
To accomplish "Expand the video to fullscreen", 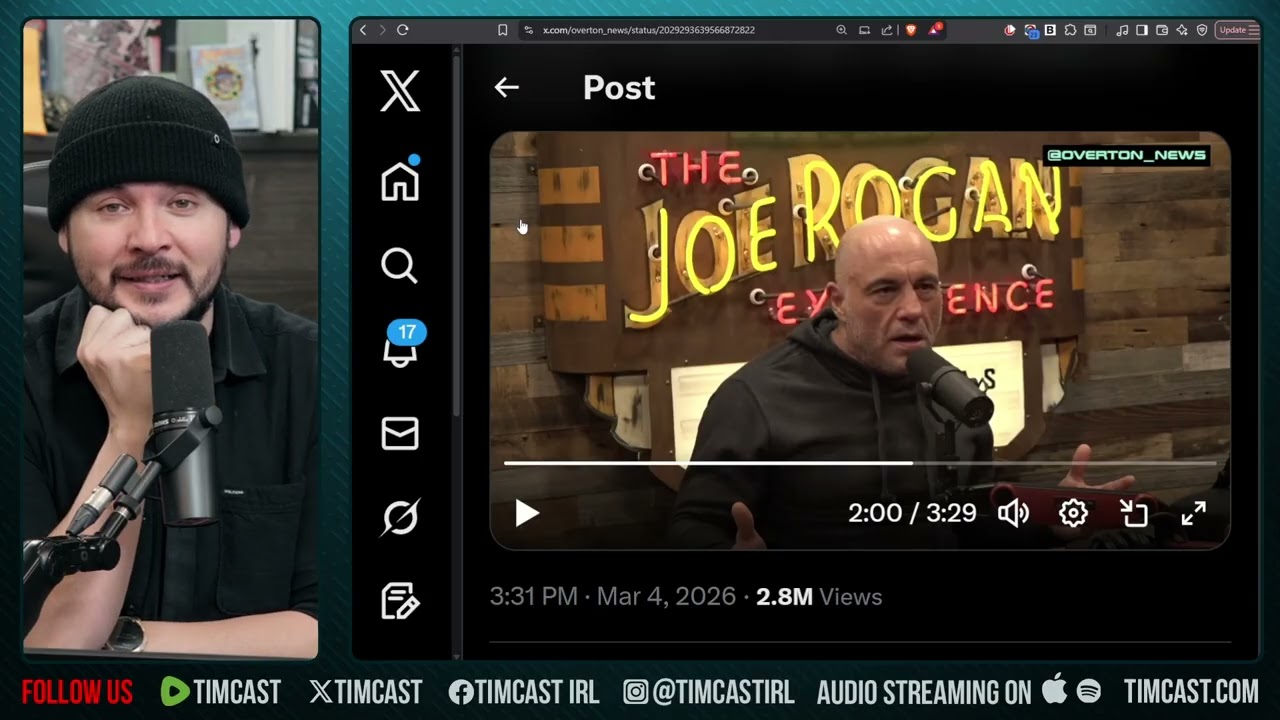I will point(1194,513).
